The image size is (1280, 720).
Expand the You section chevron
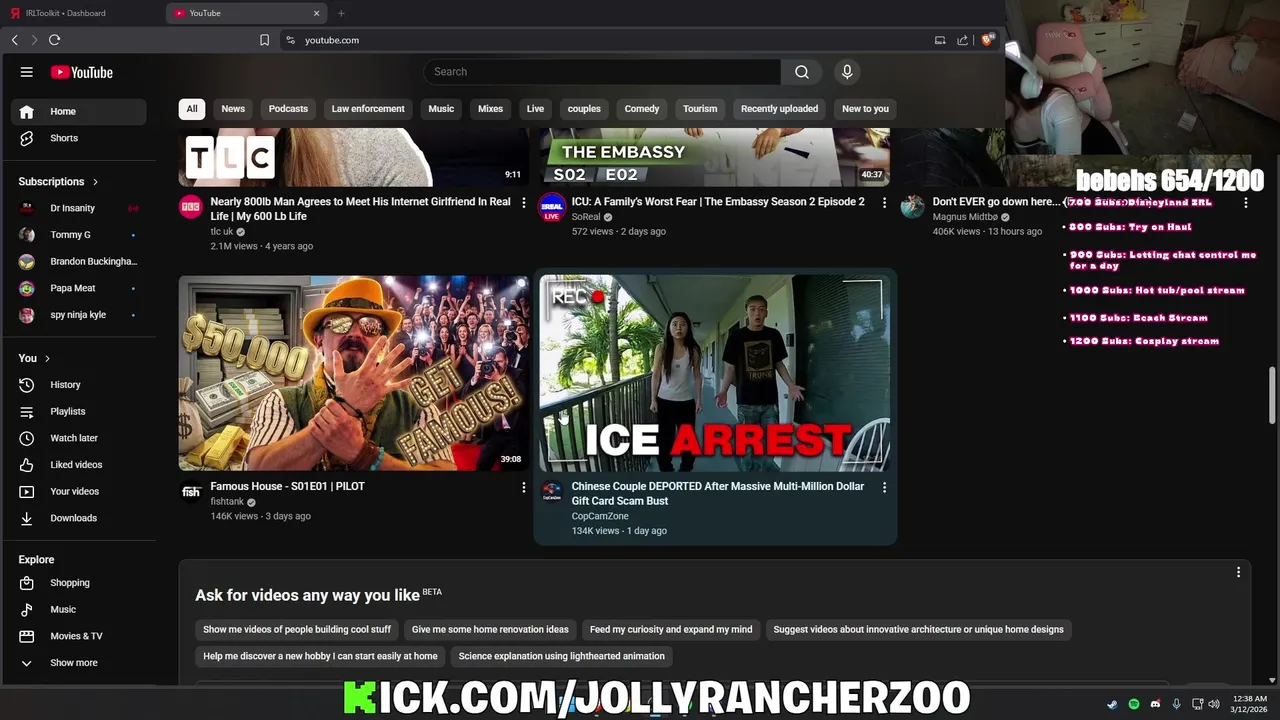(x=47, y=358)
